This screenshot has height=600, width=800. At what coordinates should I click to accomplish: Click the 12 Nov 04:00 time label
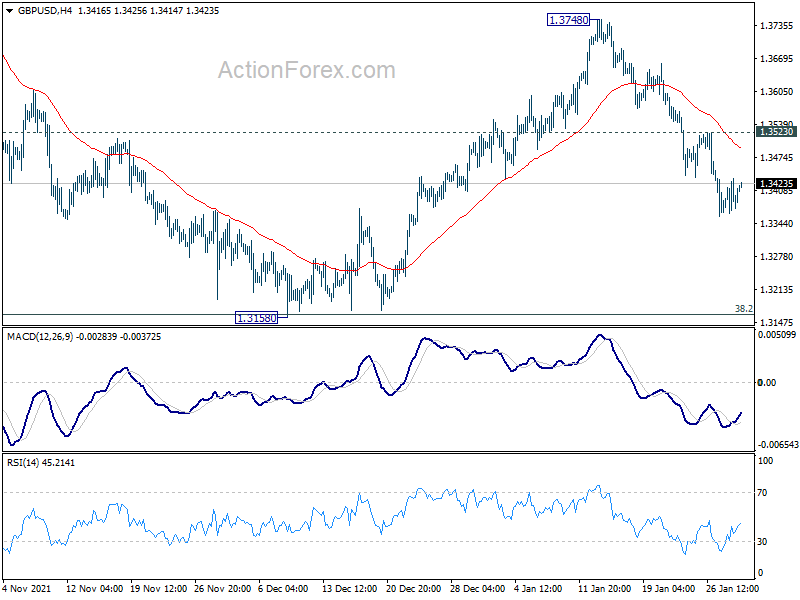tap(94, 588)
